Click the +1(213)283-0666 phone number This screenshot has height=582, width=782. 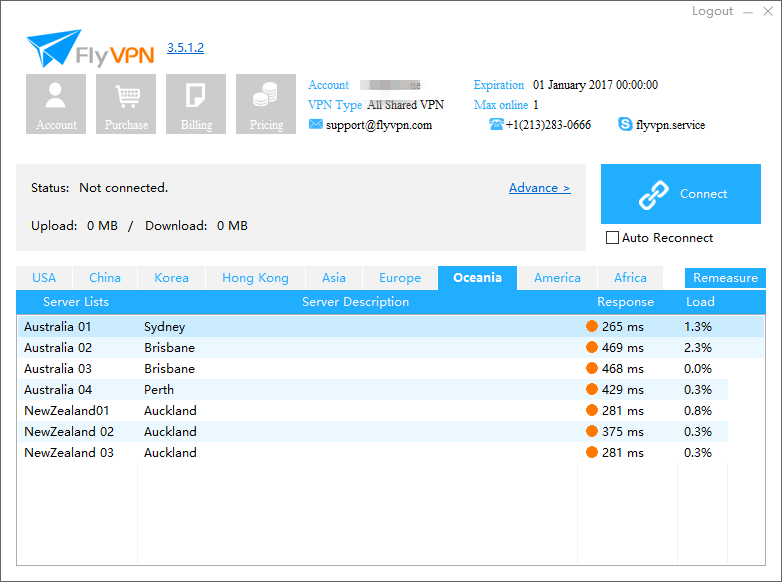coord(548,125)
